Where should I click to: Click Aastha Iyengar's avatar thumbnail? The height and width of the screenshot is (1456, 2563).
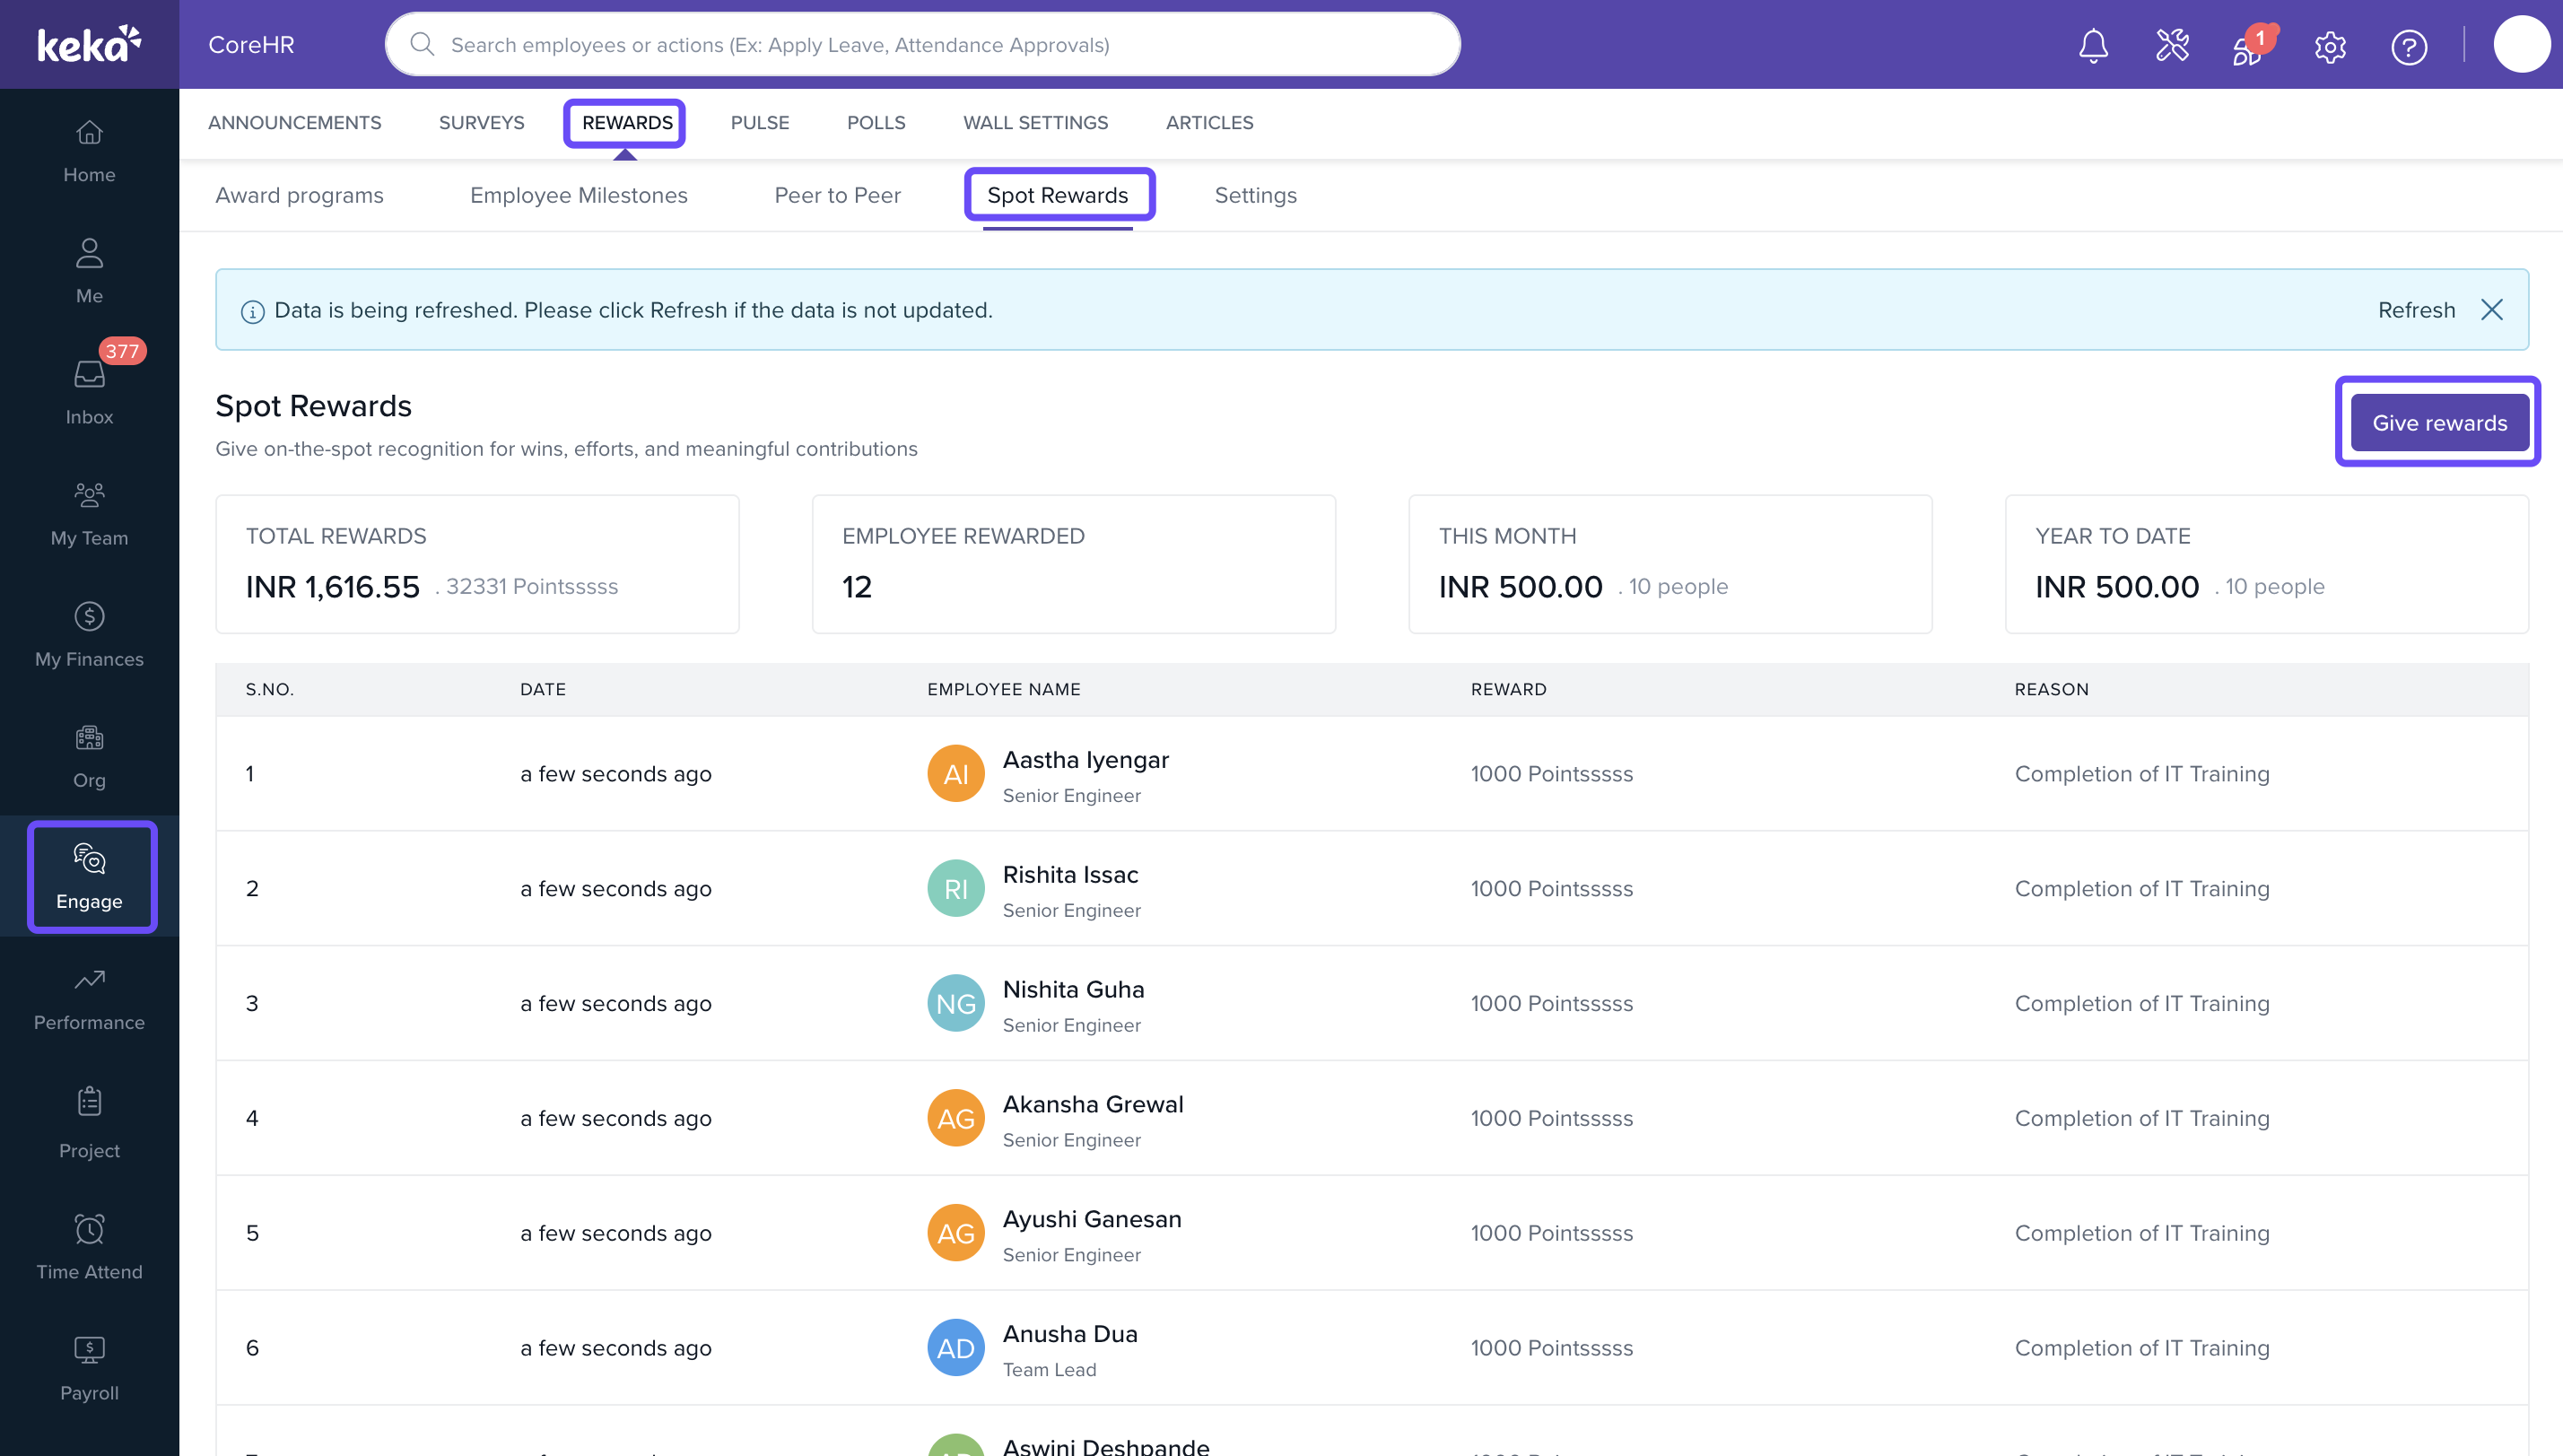click(955, 773)
